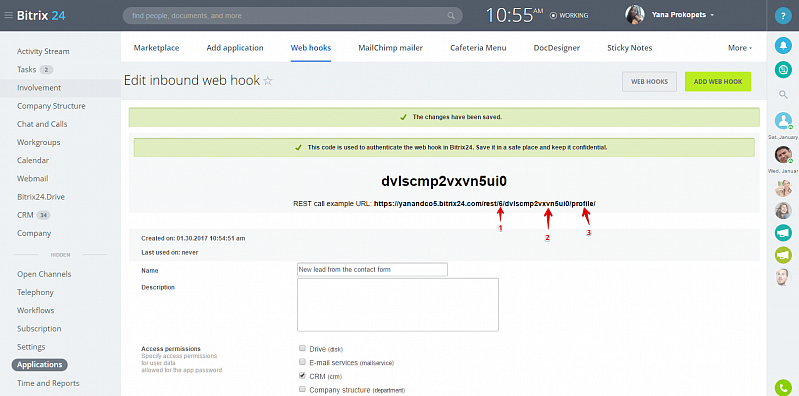This screenshot has width=799, height=396.
Task: Open Telephony in left menu
Action: 35,293
